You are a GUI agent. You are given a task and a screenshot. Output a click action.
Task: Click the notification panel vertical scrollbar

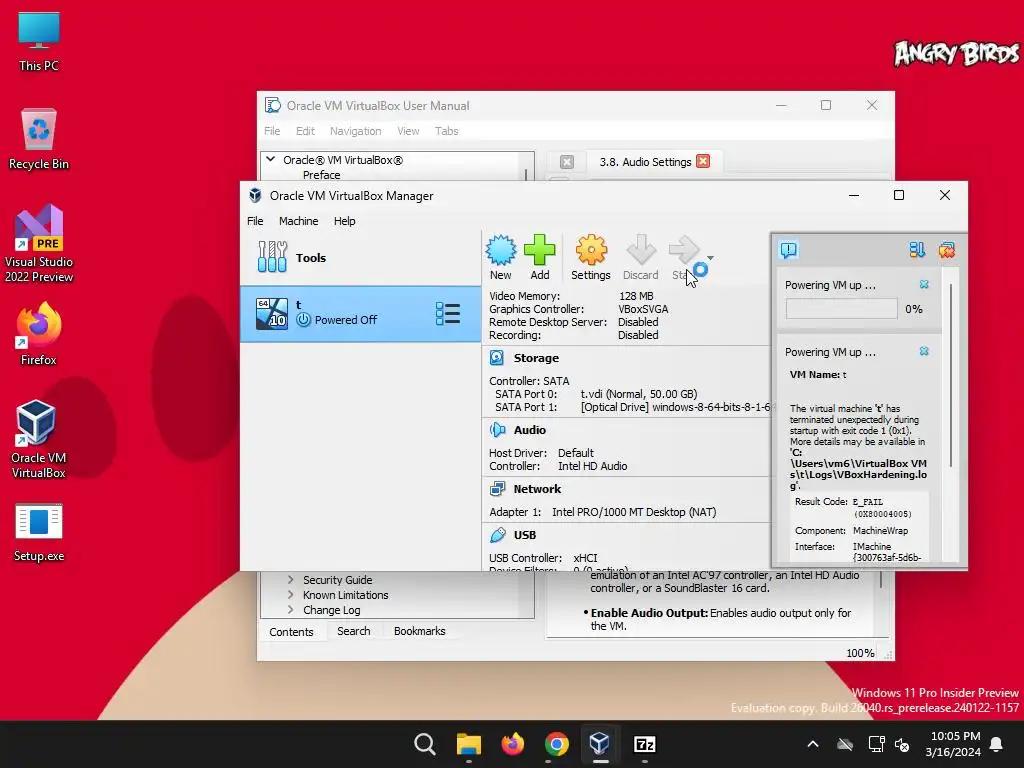[951, 376]
